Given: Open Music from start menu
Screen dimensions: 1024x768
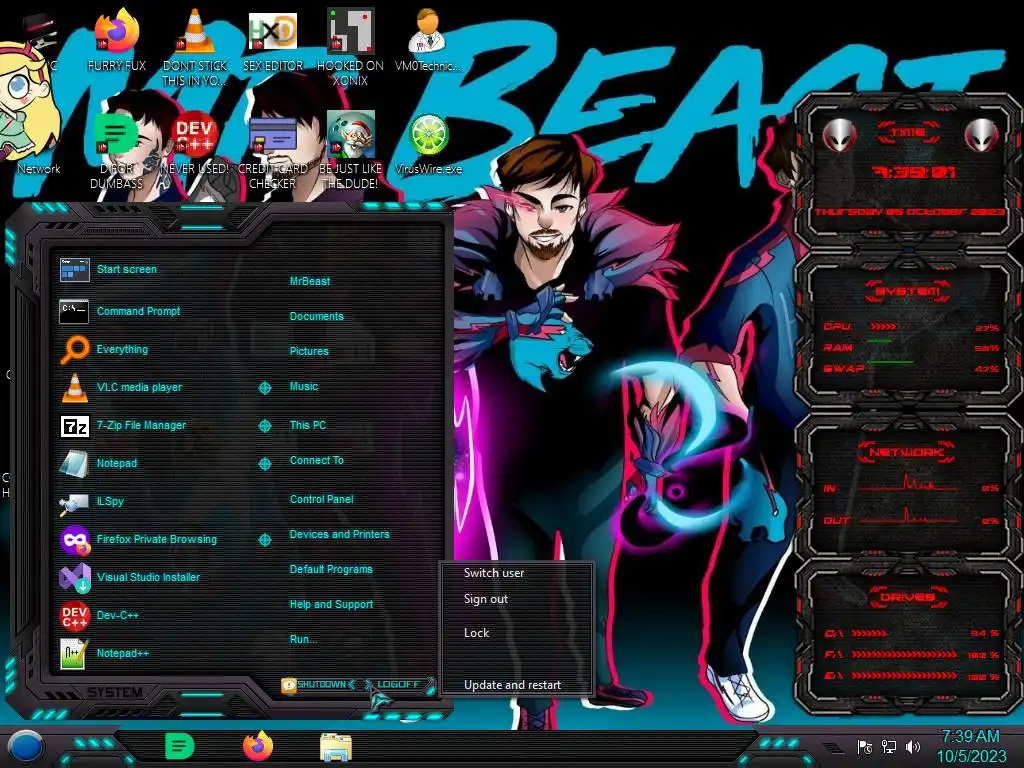Looking at the screenshot, I should [304, 387].
